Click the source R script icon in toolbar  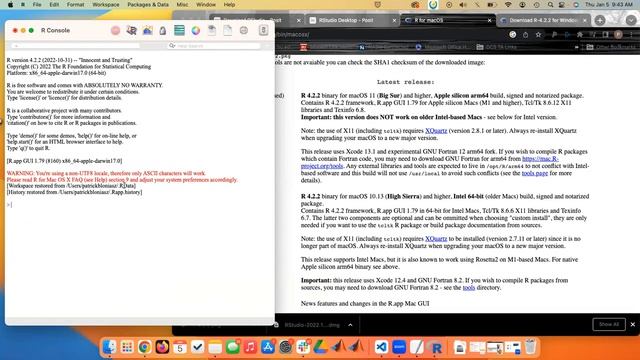[x=131, y=30]
